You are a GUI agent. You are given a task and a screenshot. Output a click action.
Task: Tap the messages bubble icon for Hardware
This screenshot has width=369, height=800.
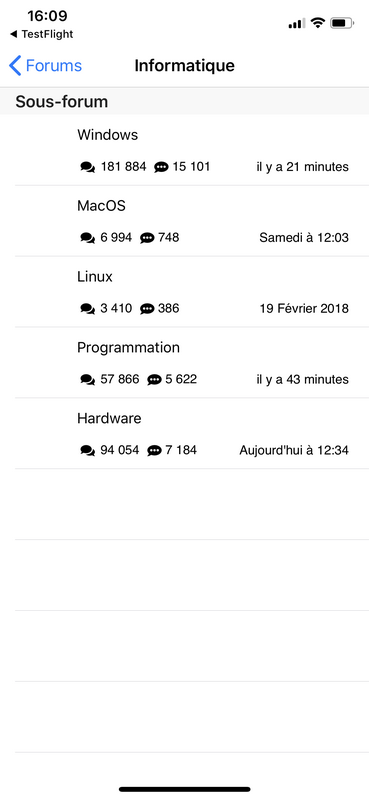pos(154,451)
